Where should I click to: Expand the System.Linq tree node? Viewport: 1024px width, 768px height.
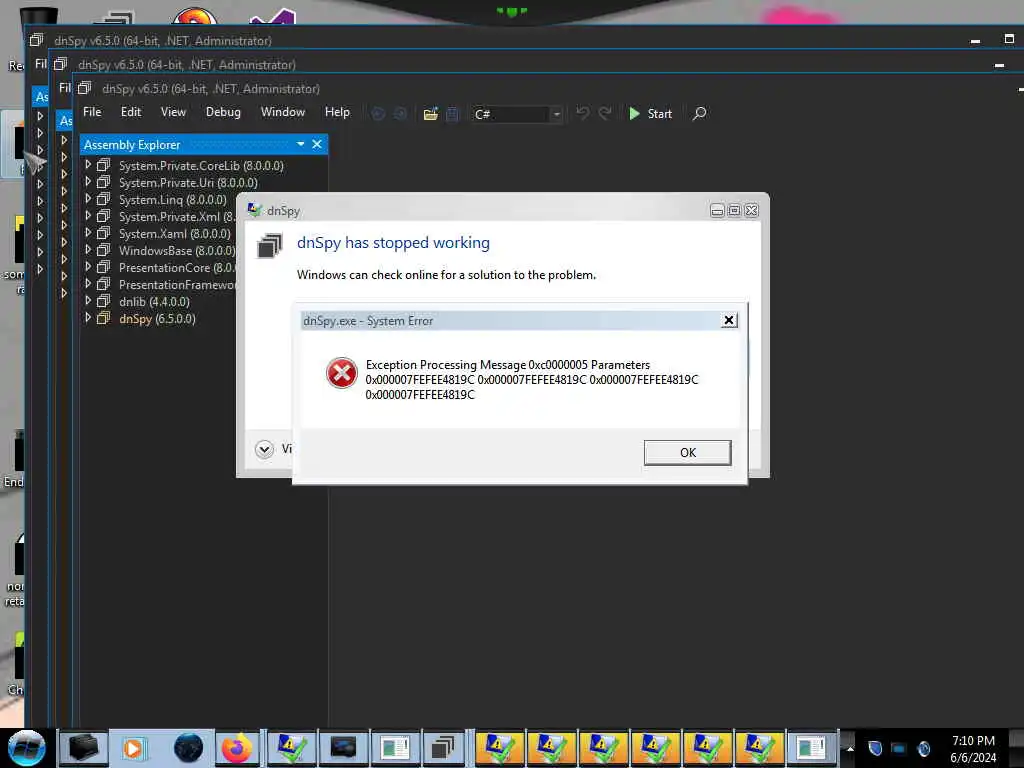pyautogui.click(x=88, y=199)
